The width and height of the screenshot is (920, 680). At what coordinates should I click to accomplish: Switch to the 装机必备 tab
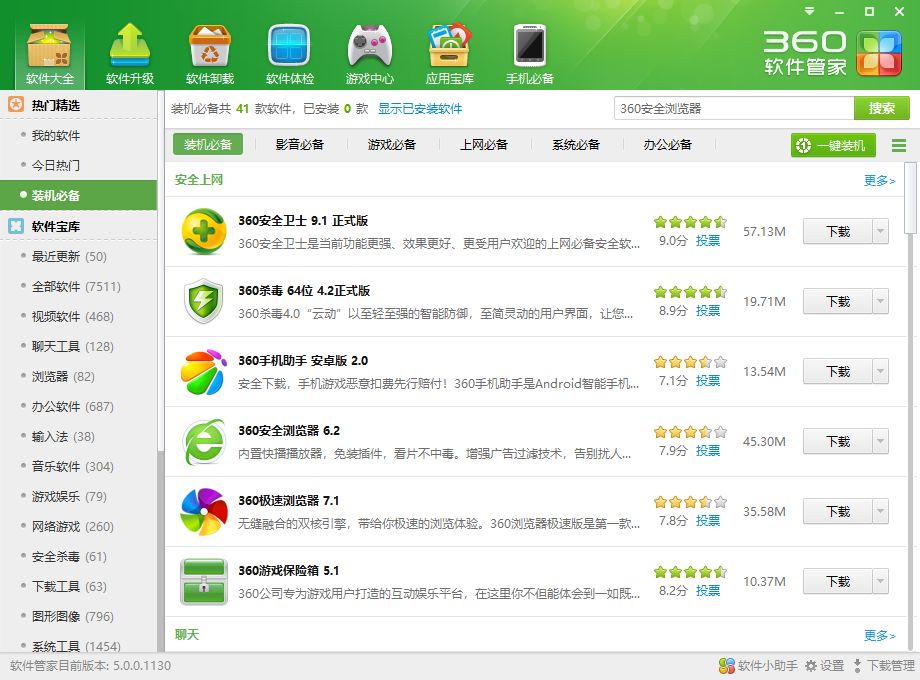(208, 144)
